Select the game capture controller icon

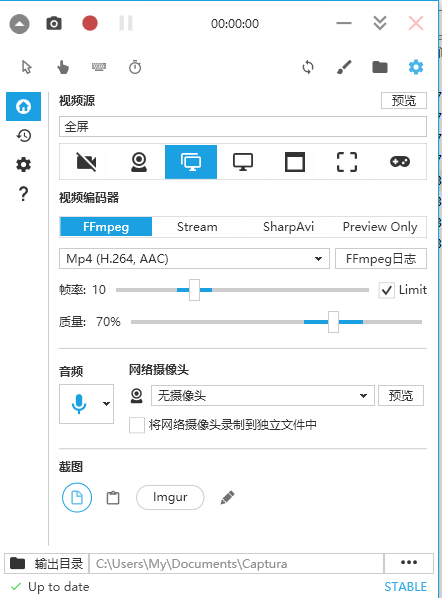pos(400,162)
